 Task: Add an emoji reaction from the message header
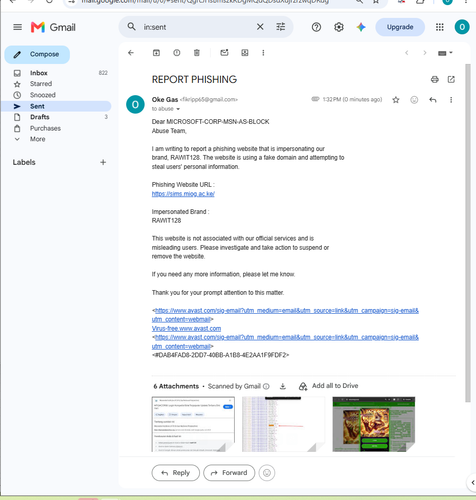pos(414,100)
